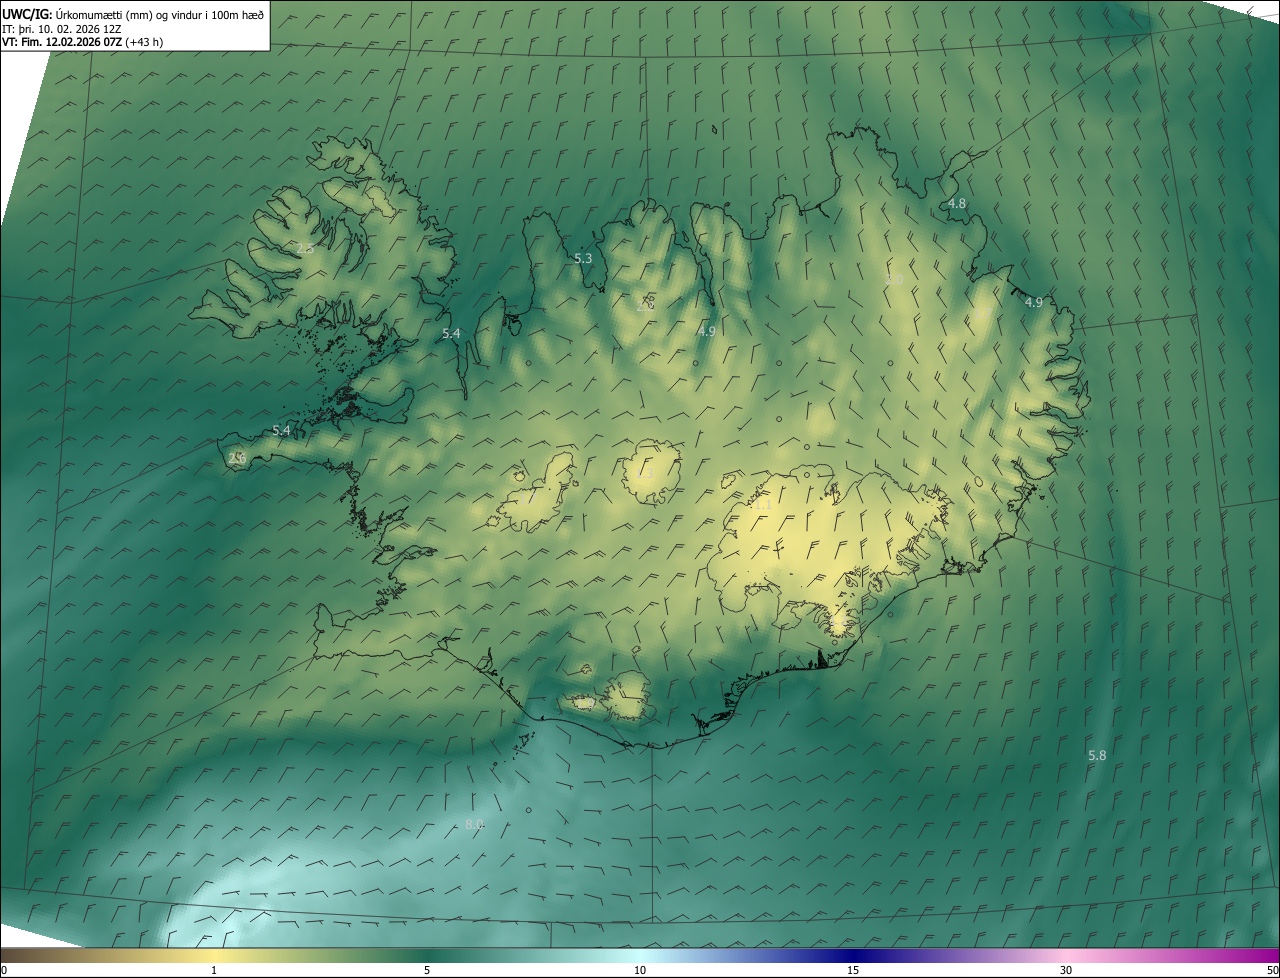Screen dimensions: 1280x978
Task: Click the 5.3 value label on north coast
Action: (583, 259)
